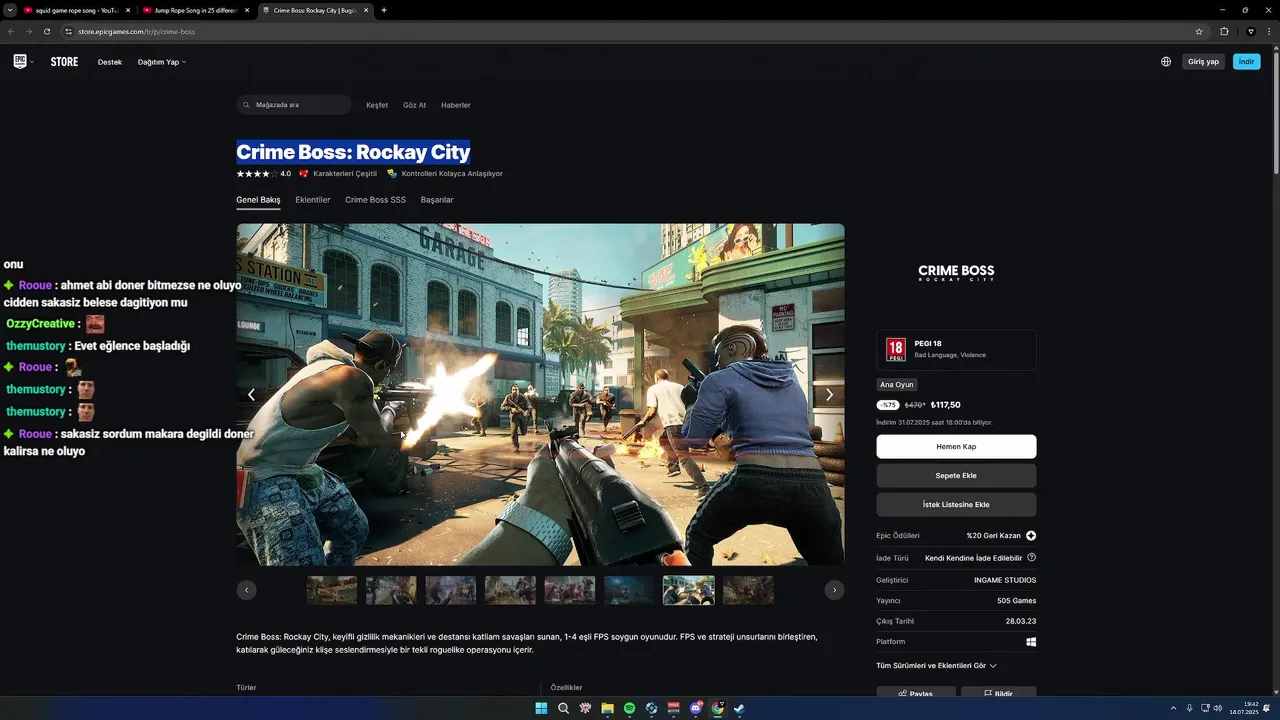
Task: Open the Haberler store menu
Action: [456, 105]
